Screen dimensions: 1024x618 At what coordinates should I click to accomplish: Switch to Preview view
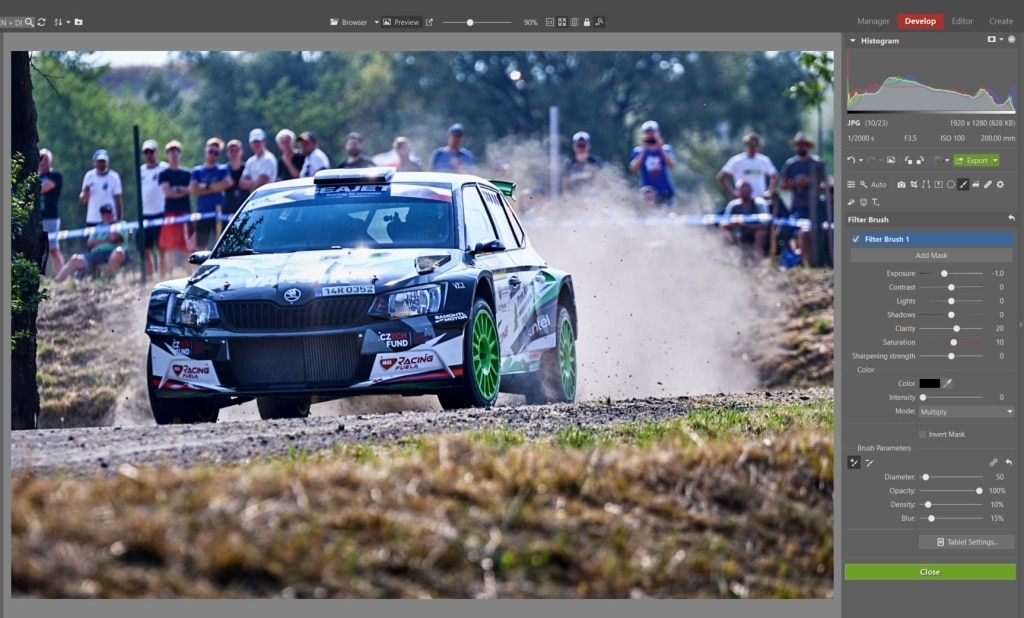coord(401,22)
